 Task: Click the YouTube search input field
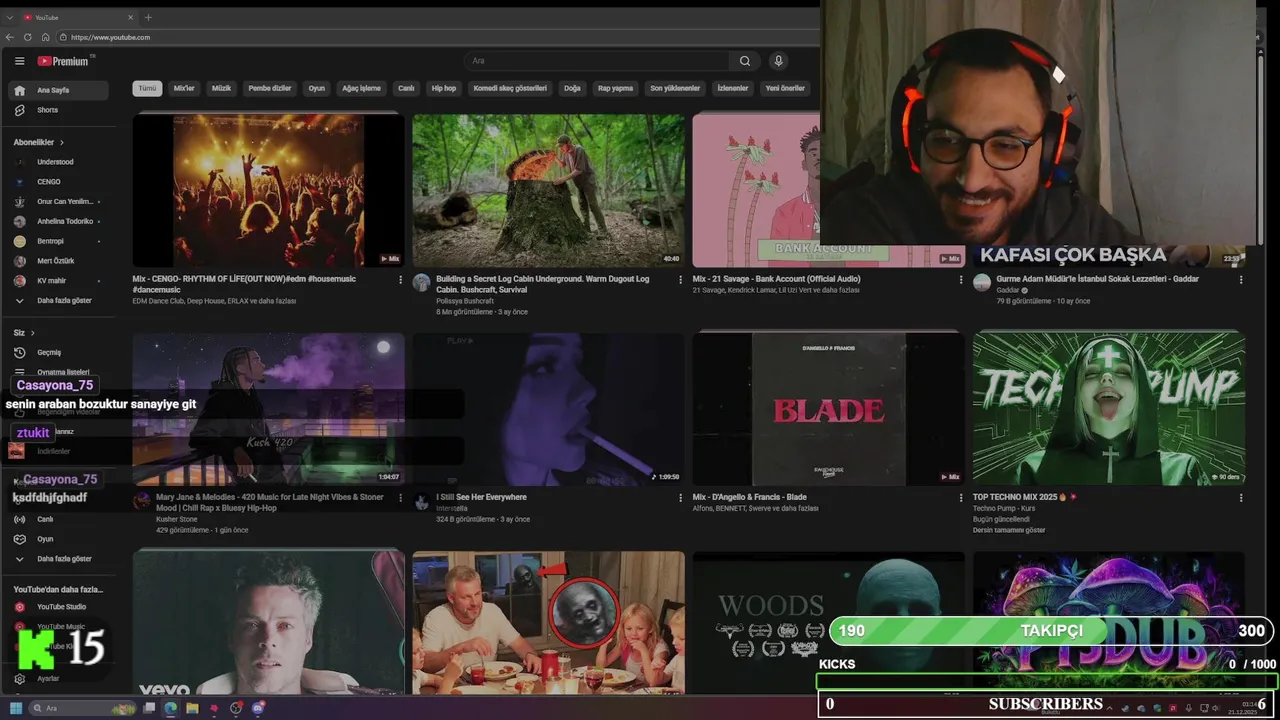pos(596,61)
